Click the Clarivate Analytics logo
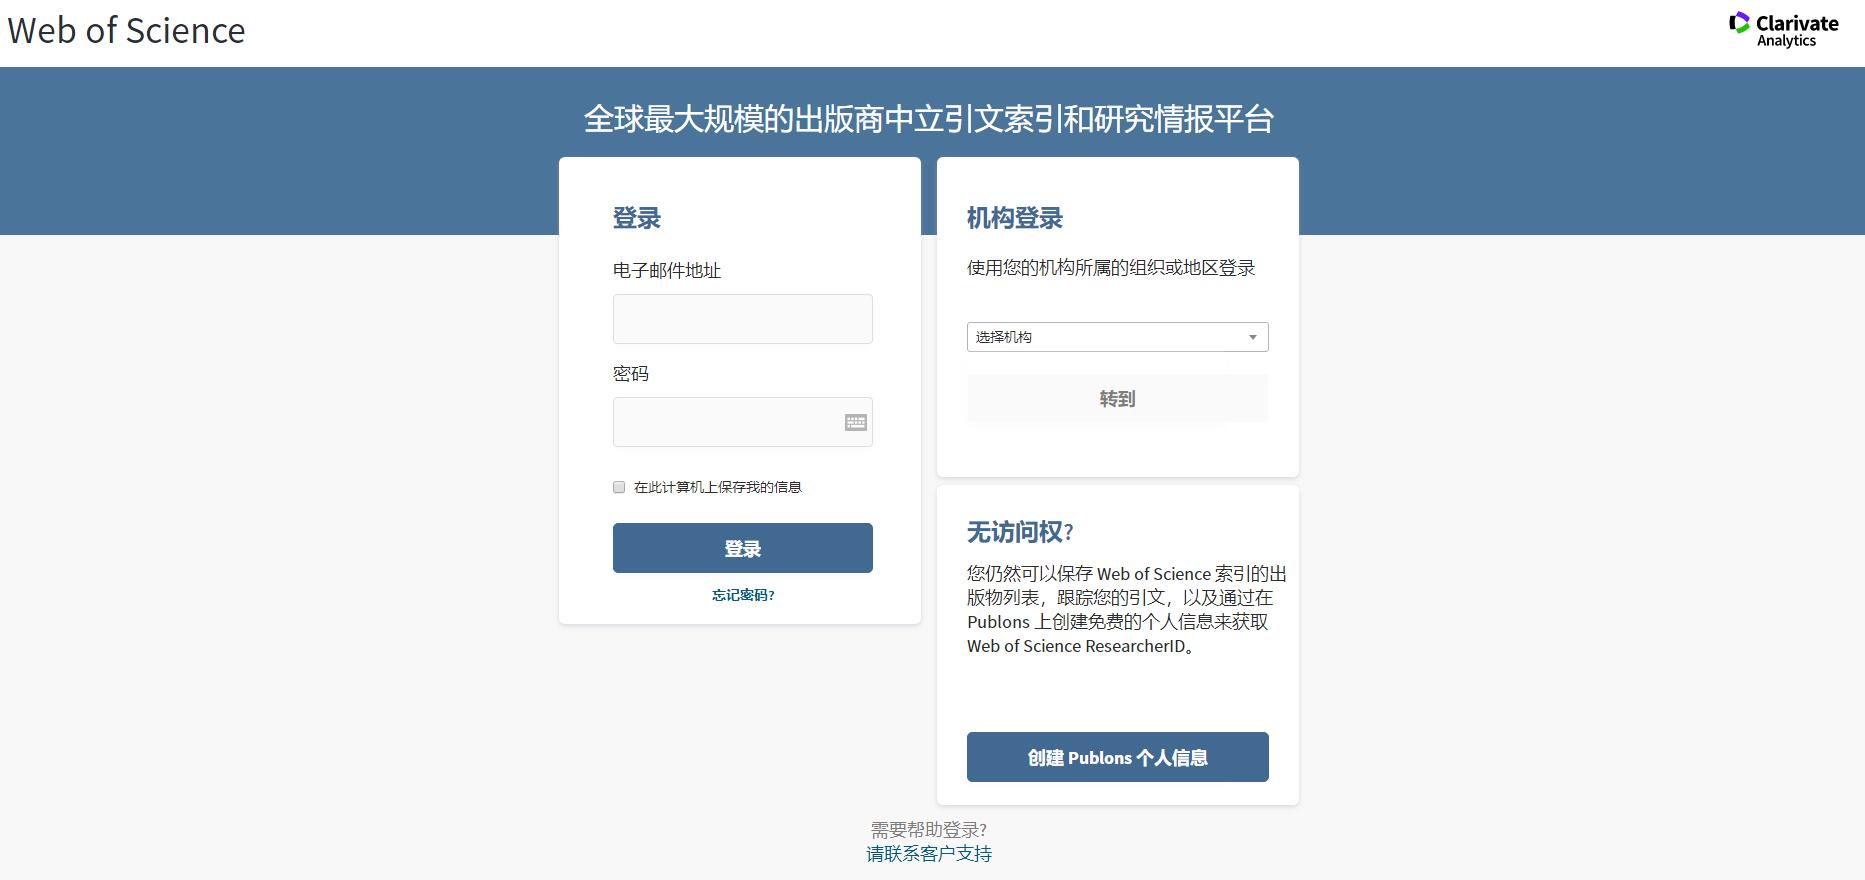Viewport: 1865px width, 880px height. [x=1784, y=30]
